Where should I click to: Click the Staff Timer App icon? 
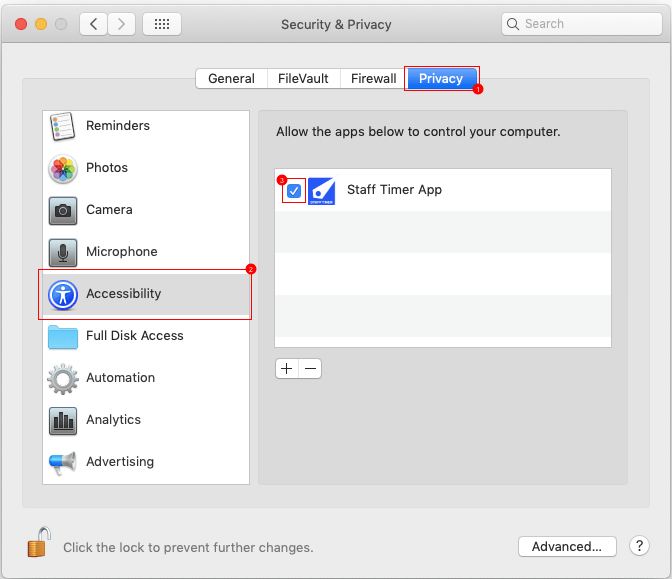coord(321,191)
